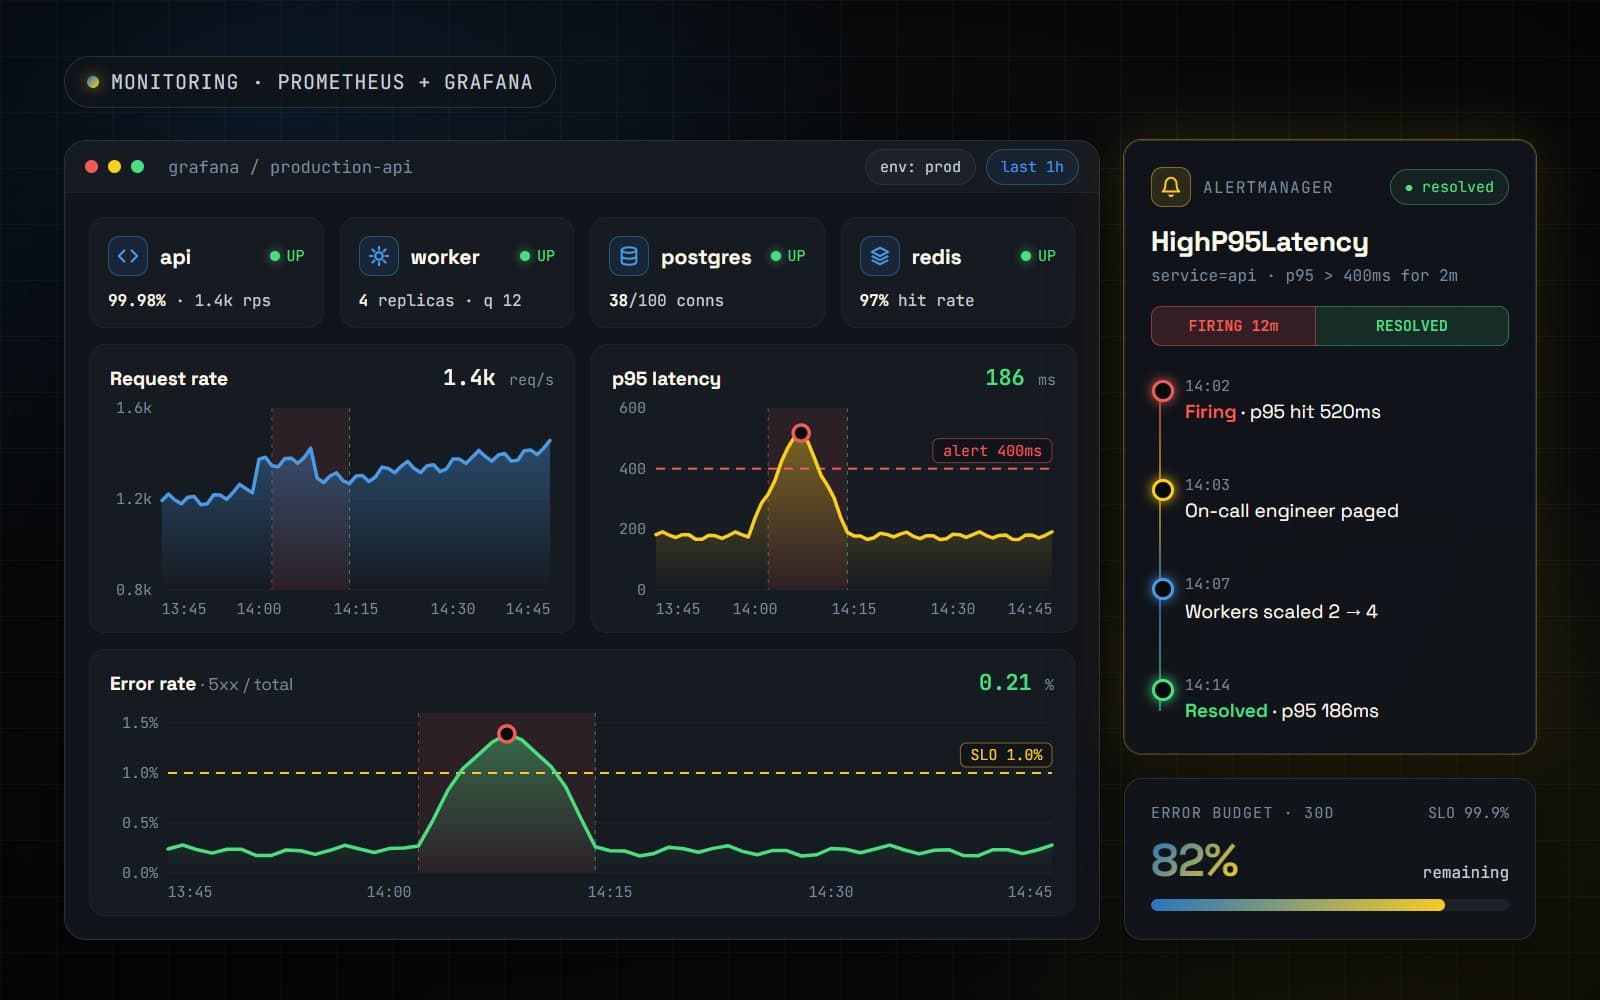
Task: Click the 'alert 400ms' threshold label
Action: (992, 451)
